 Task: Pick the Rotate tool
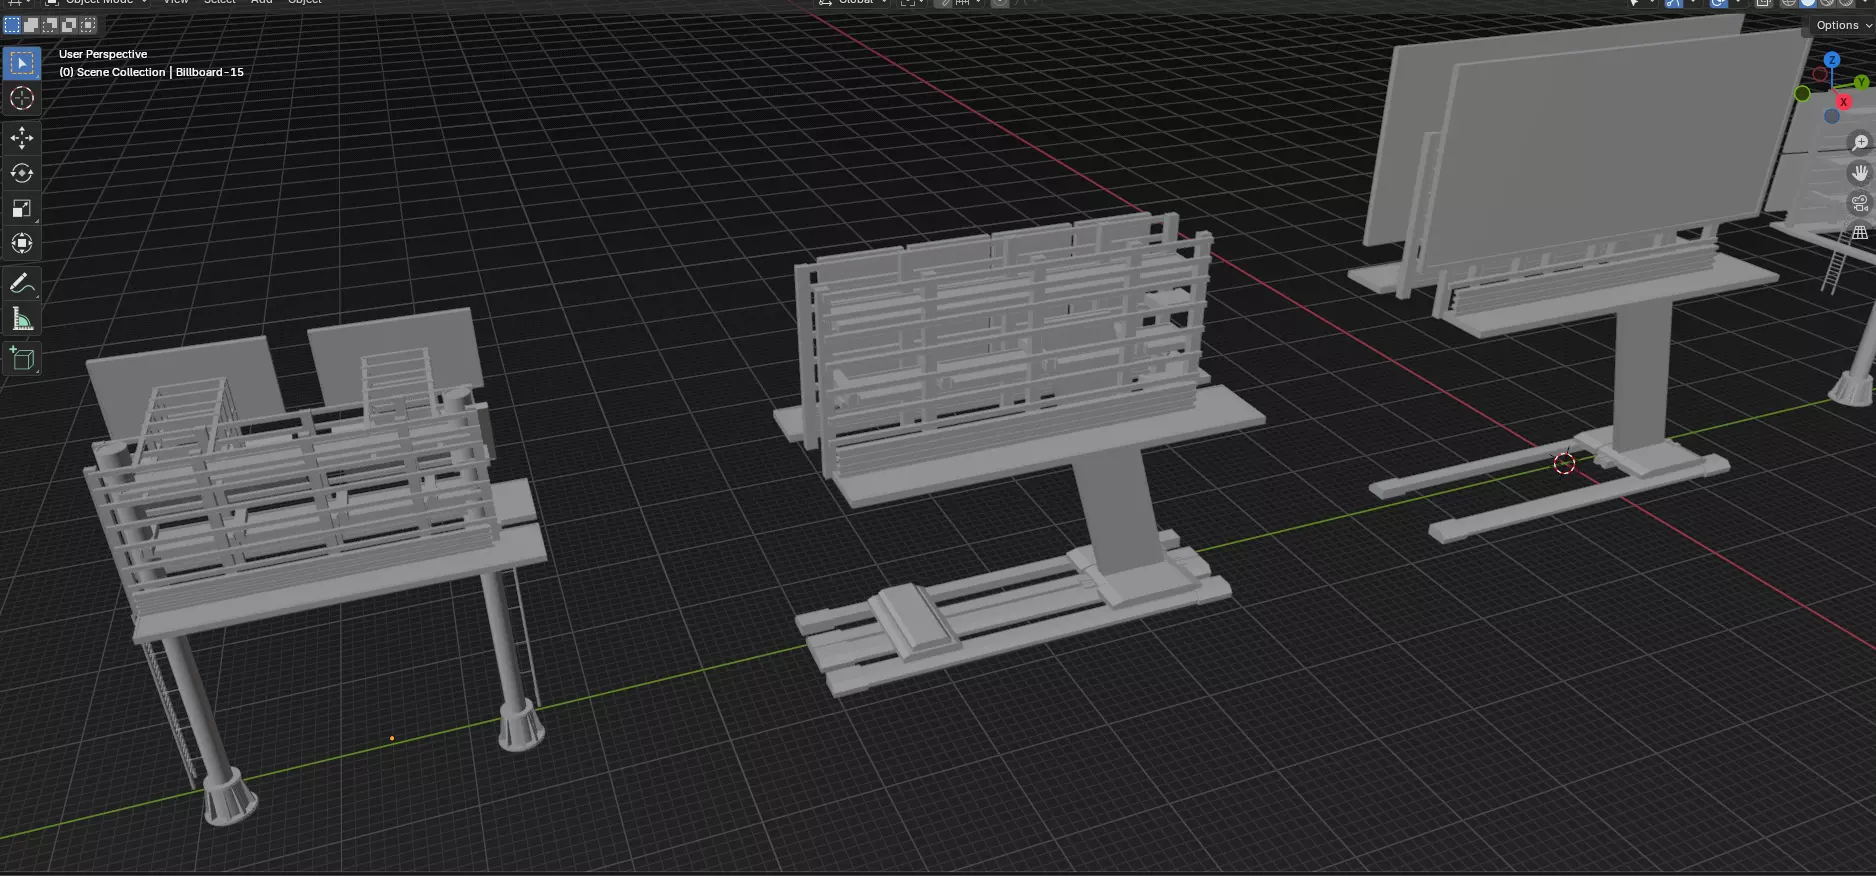pos(22,173)
